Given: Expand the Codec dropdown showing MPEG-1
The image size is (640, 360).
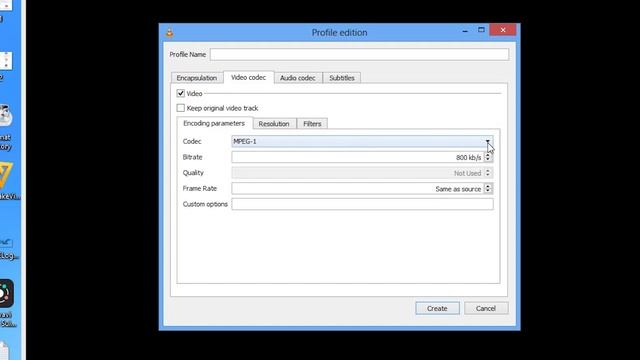Looking at the screenshot, I should pos(362,142).
